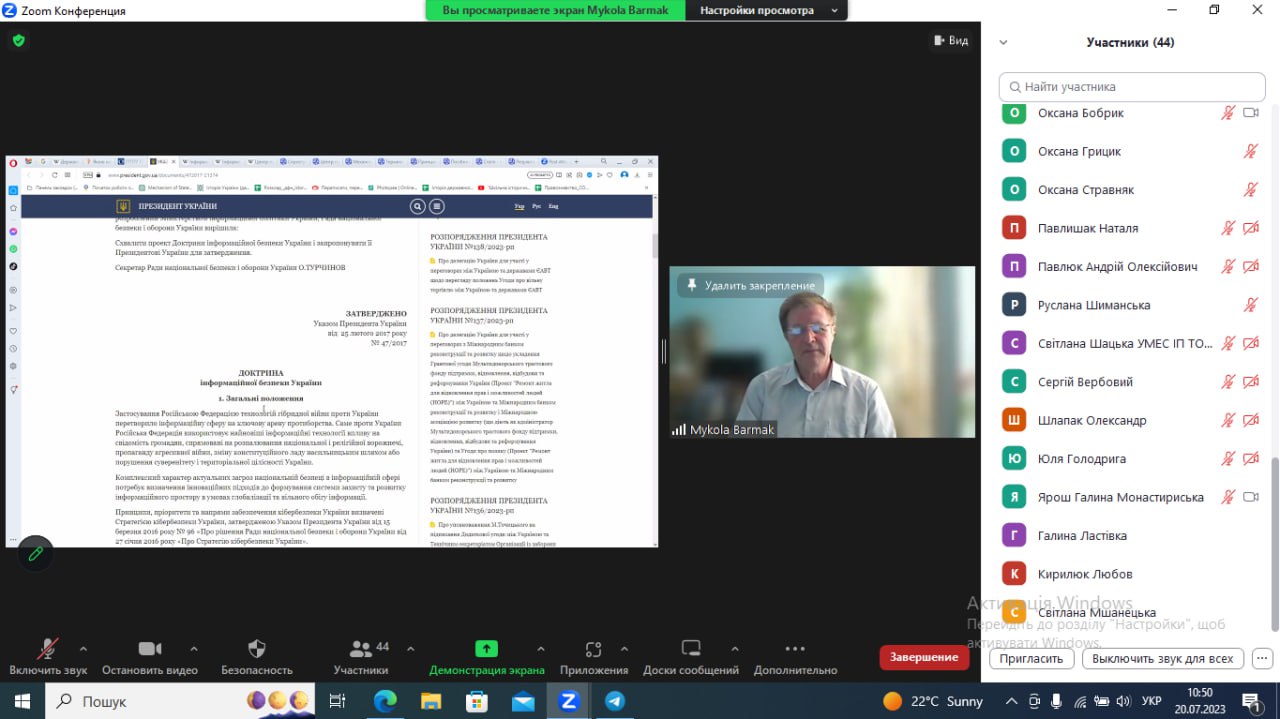Screen dimensions: 1280x719
Task: Click Оксана Стравняк's muted microphone icon
Action: point(1250,190)
